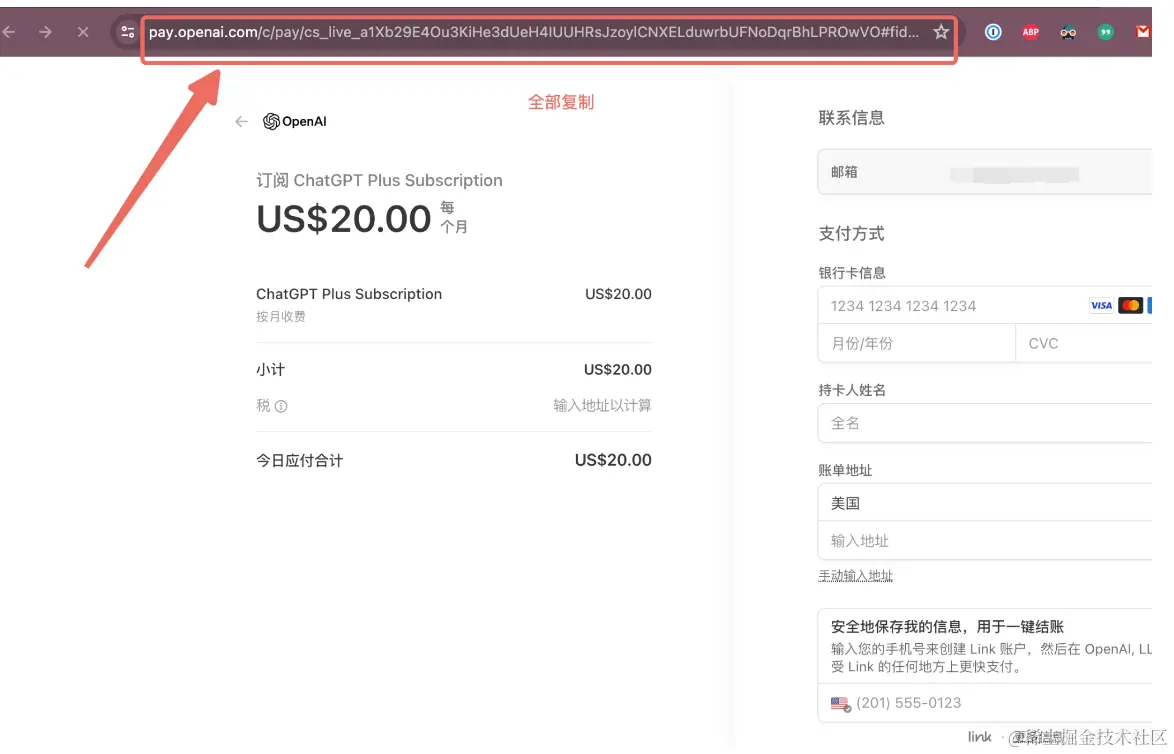
Task: Click the 按月收费 text
Action: (x=281, y=317)
